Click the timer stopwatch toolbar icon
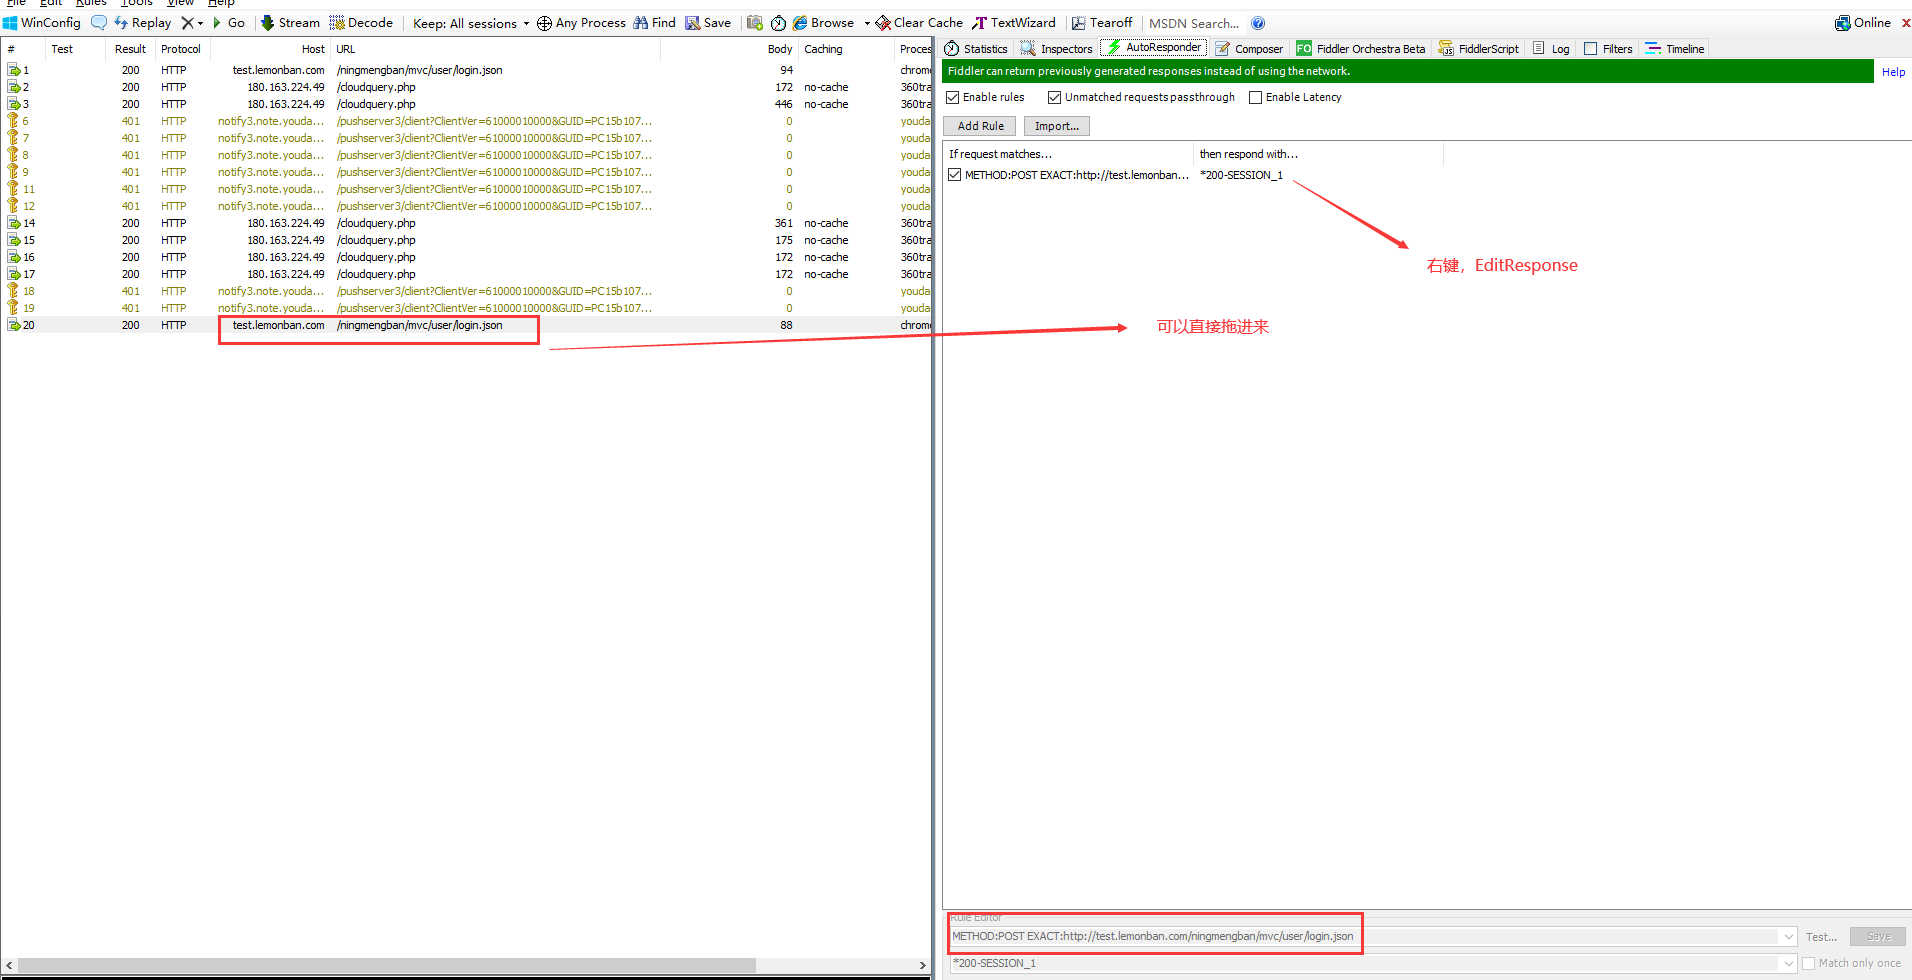This screenshot has width=1912, height=980. pyautogui.click(x=778, y=23)
